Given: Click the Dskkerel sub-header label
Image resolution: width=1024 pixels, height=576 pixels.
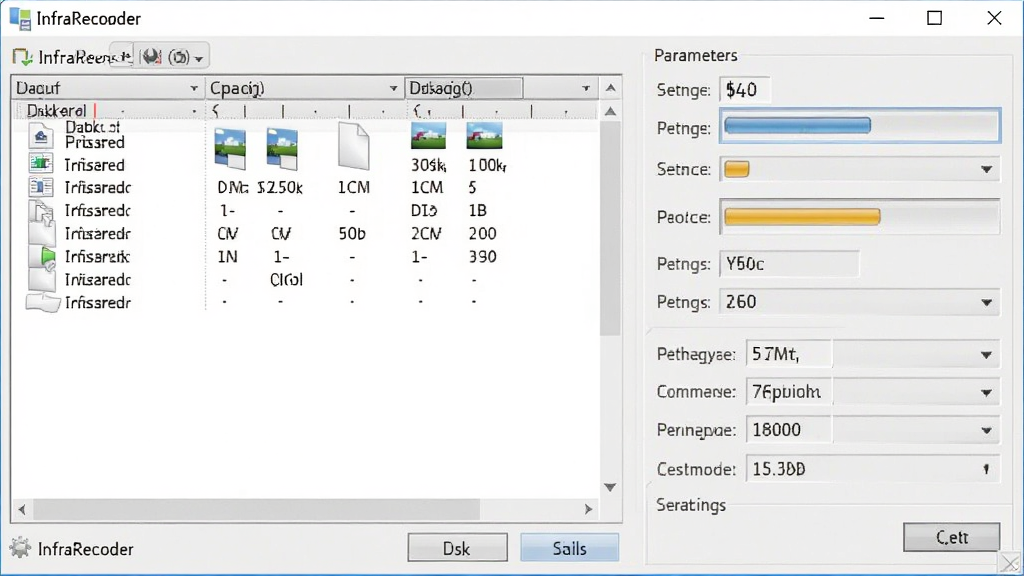Looking at the screenshot, I should pyautogui.click(x=56, y=111).
